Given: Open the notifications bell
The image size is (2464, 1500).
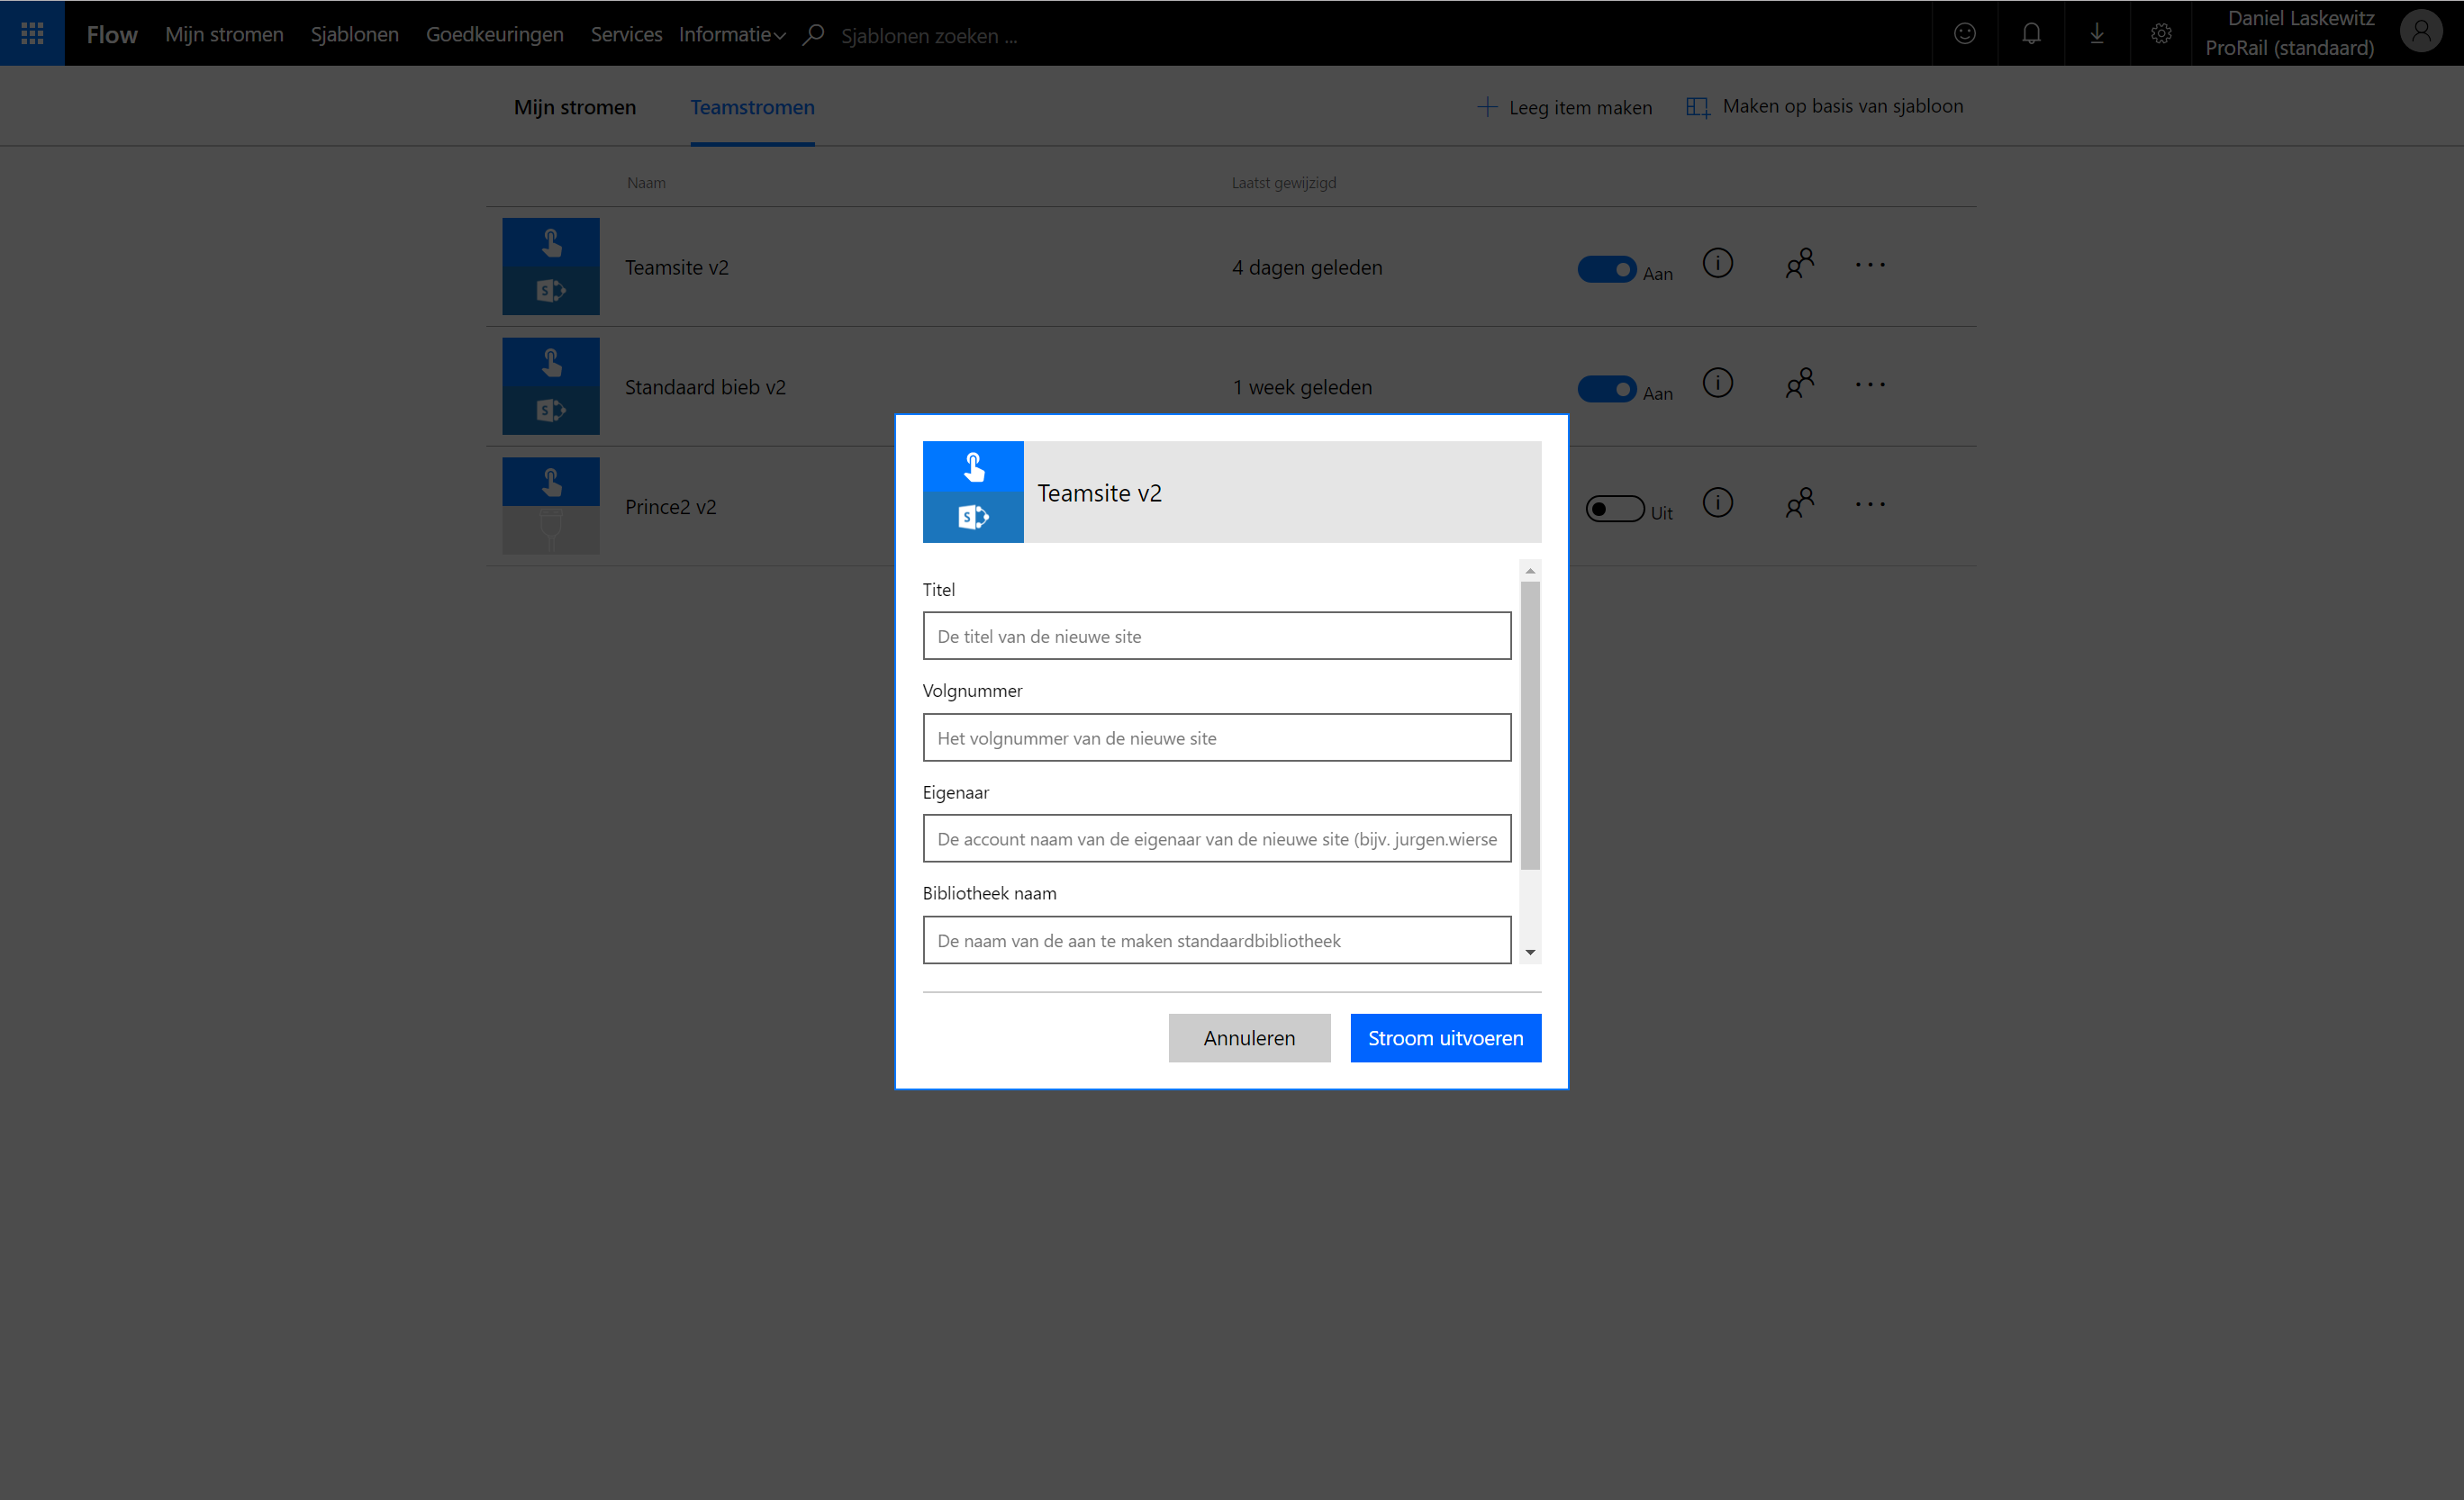Looking at the screenshot, I should 2031,33.
